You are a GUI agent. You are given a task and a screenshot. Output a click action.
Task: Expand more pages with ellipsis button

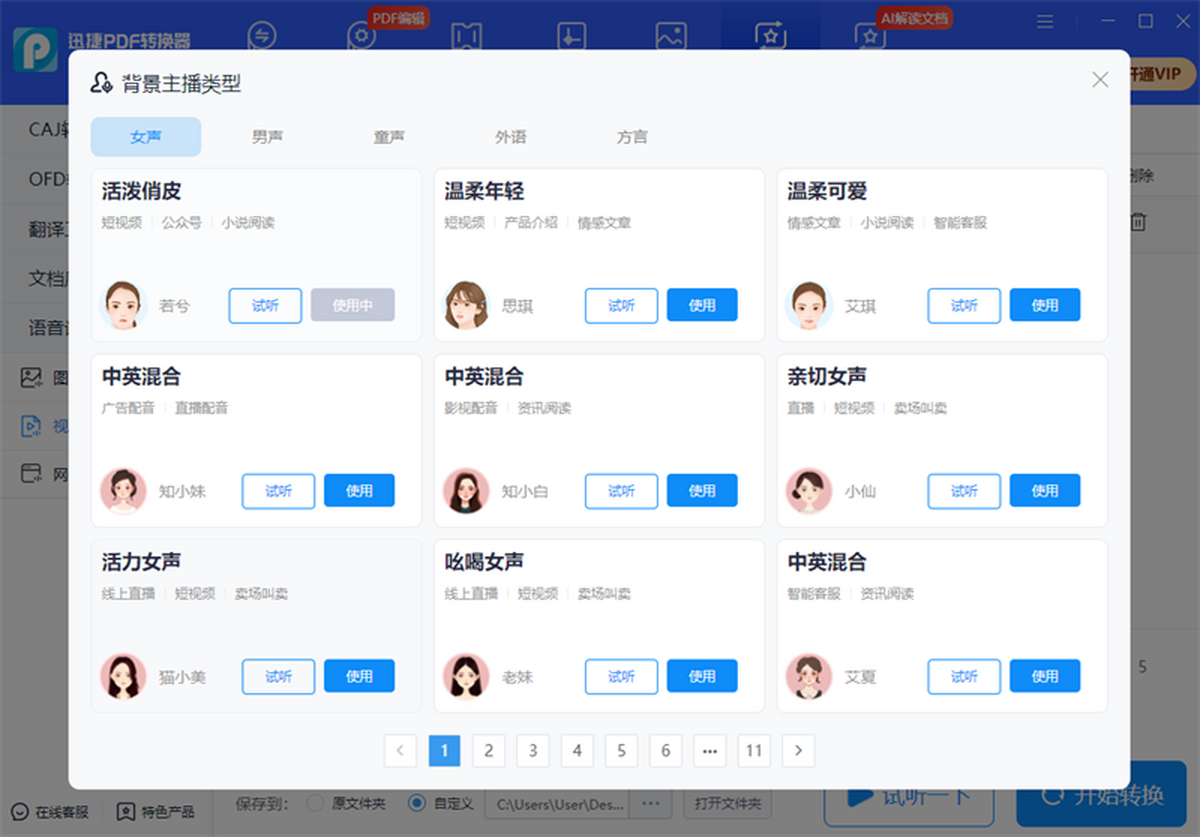tap(710, 750)
